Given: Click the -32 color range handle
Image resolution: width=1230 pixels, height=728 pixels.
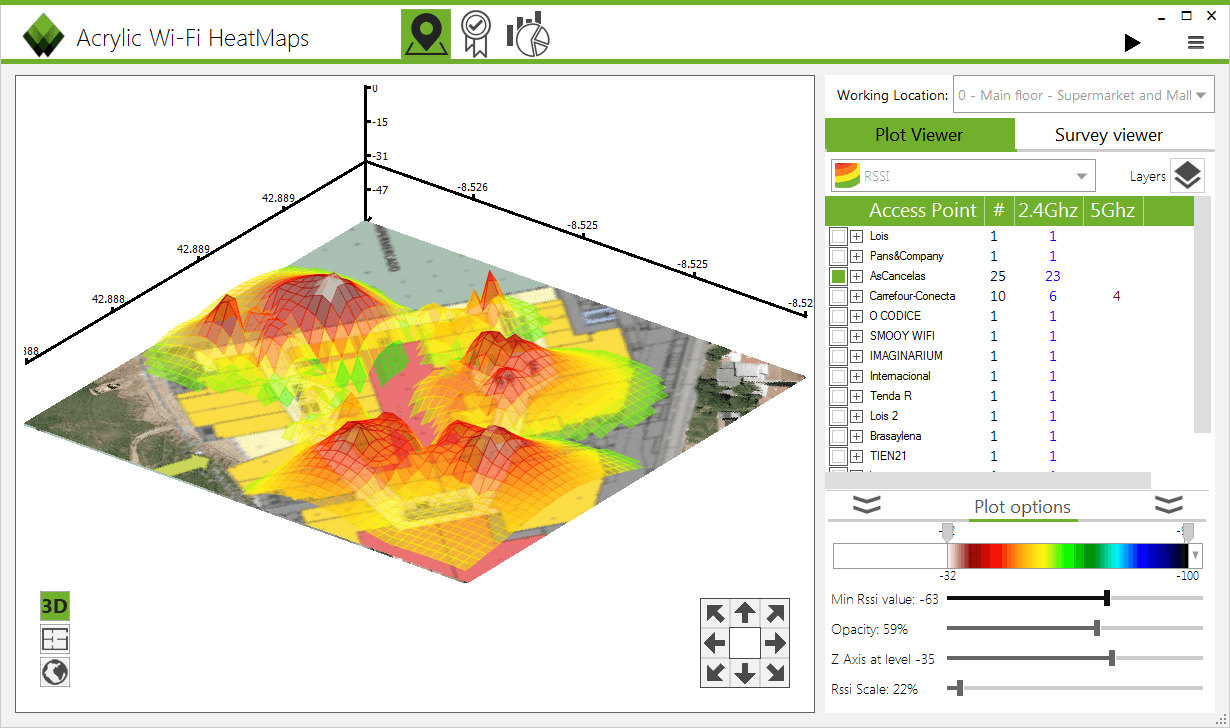Looking at the screenshot, I should (948, 531).
